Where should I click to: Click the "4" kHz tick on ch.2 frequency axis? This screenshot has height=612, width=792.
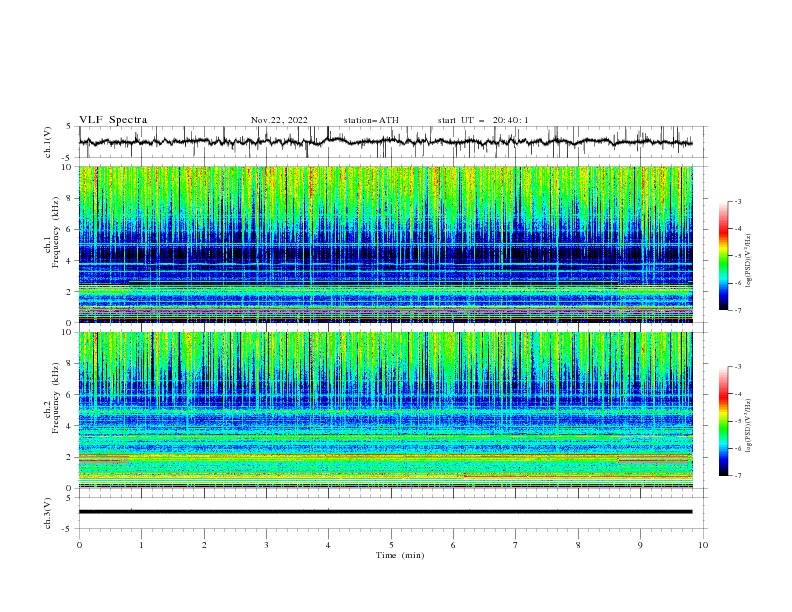(70, 426)
